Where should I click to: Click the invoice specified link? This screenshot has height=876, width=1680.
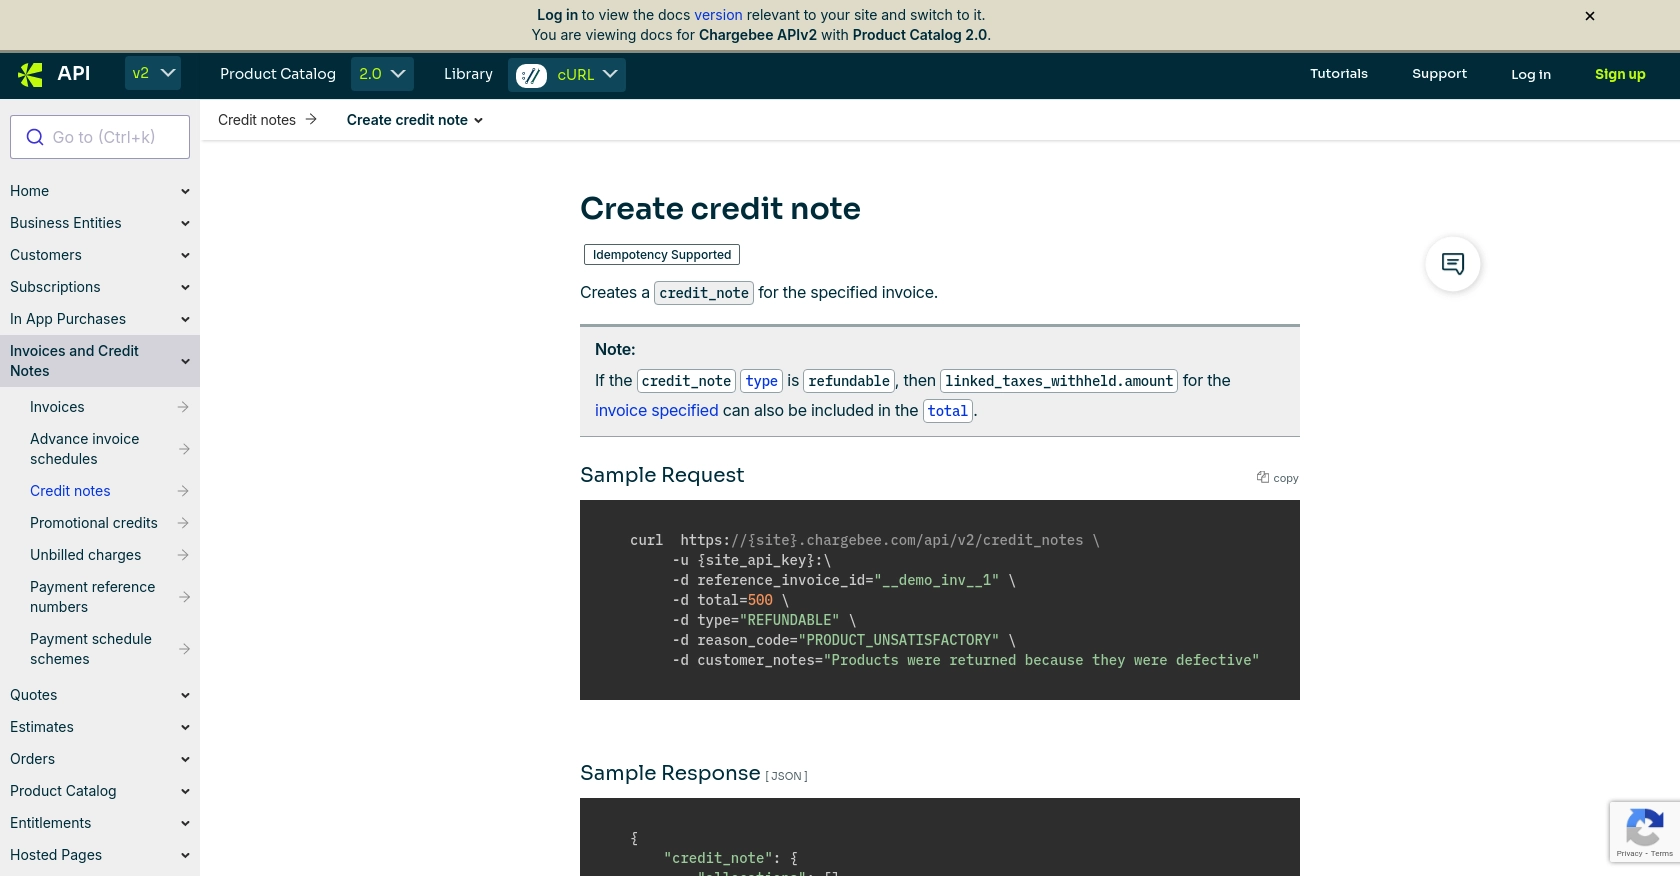[x=656, y=410]
